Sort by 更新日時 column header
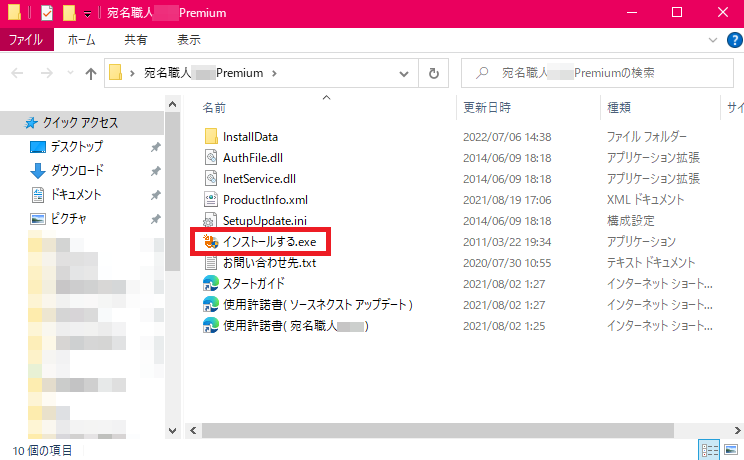744x460 pixels. pos(487,108)
